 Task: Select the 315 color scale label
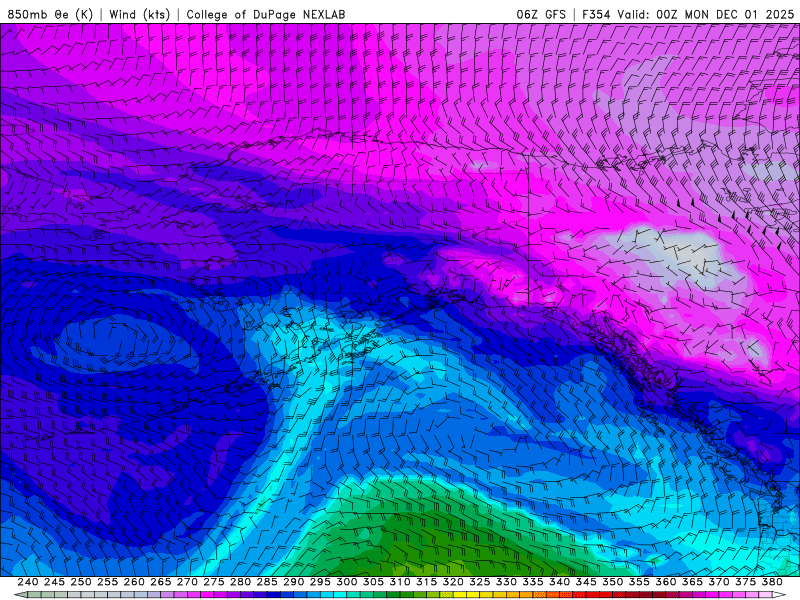pos(427,582)
